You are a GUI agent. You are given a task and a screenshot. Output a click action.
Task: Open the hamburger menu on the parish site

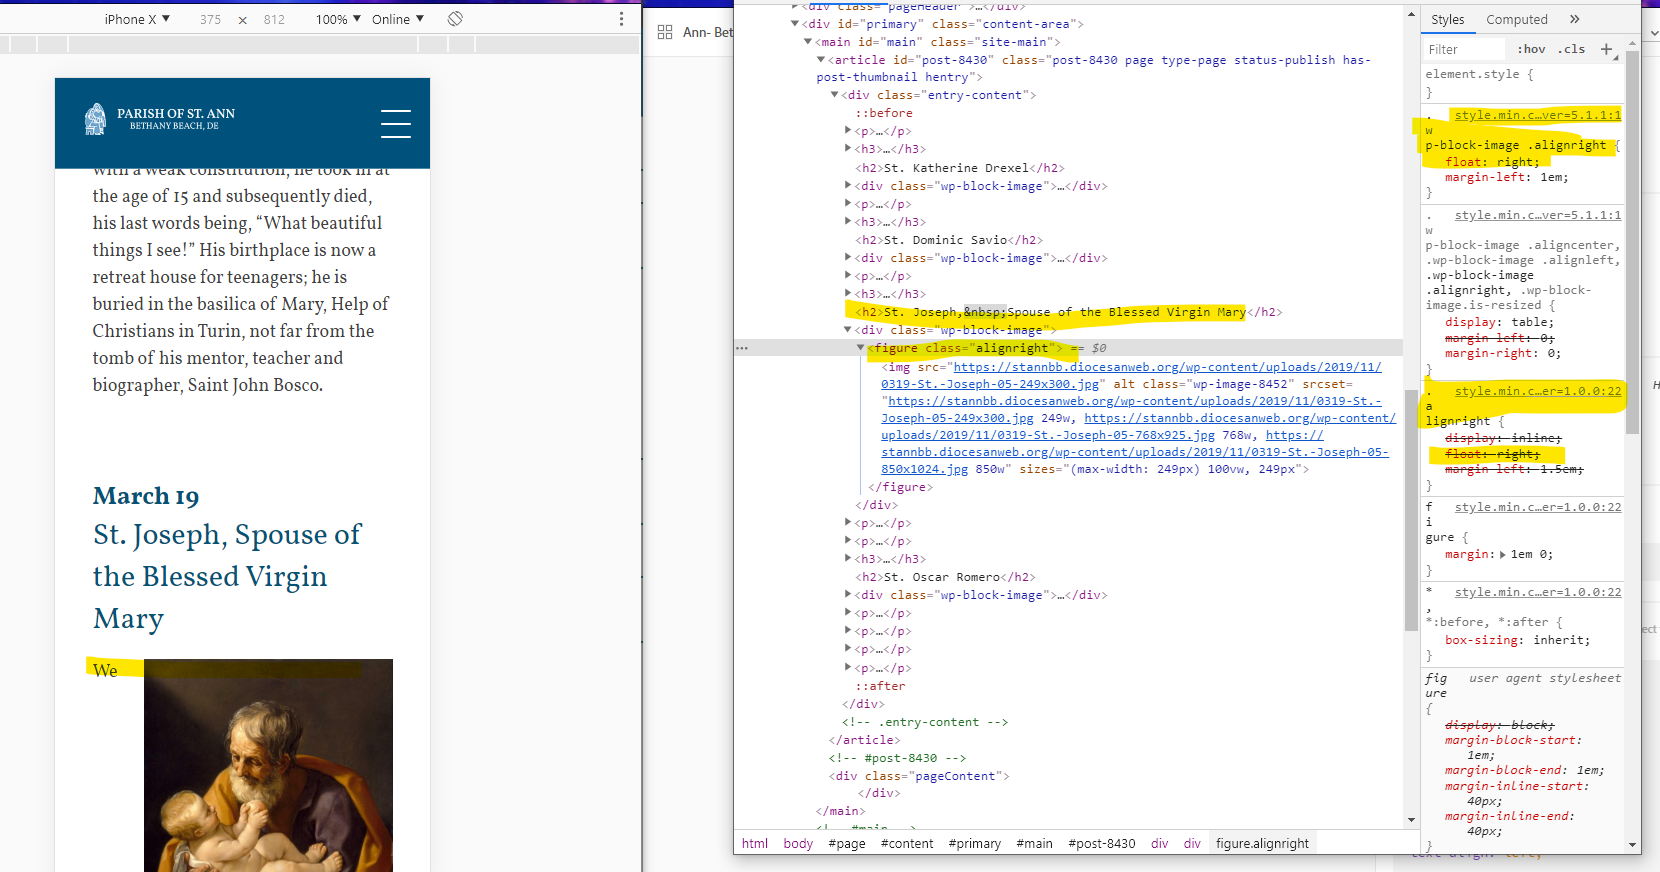pyautogui.click(x=395, y=123)
